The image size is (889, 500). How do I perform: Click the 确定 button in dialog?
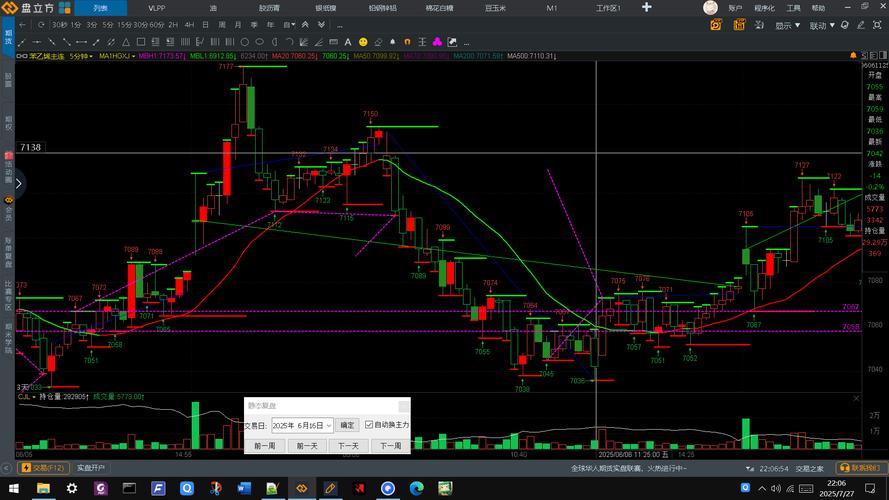point(347,425)
